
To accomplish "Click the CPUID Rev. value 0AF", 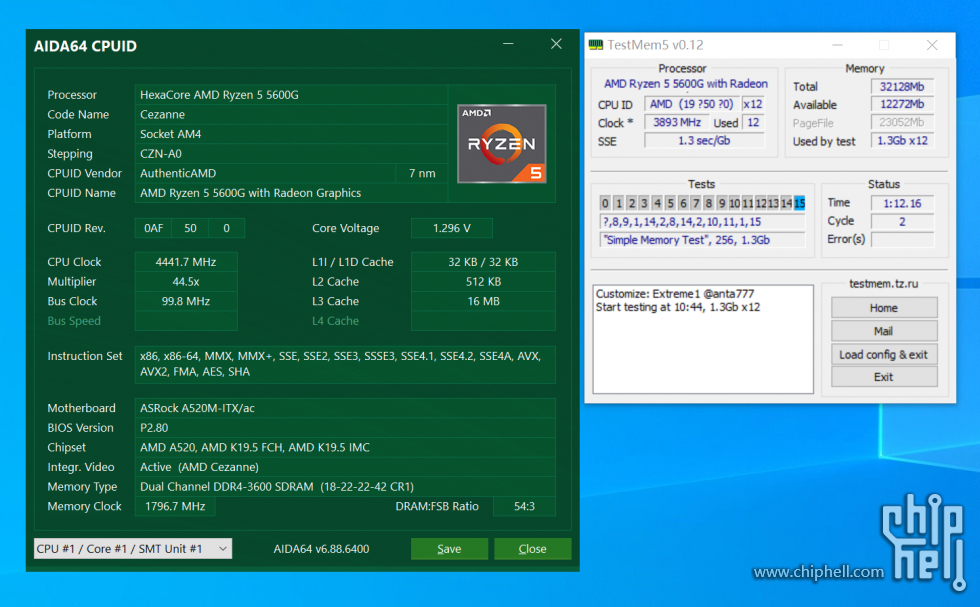I will [x=153, y=228].
